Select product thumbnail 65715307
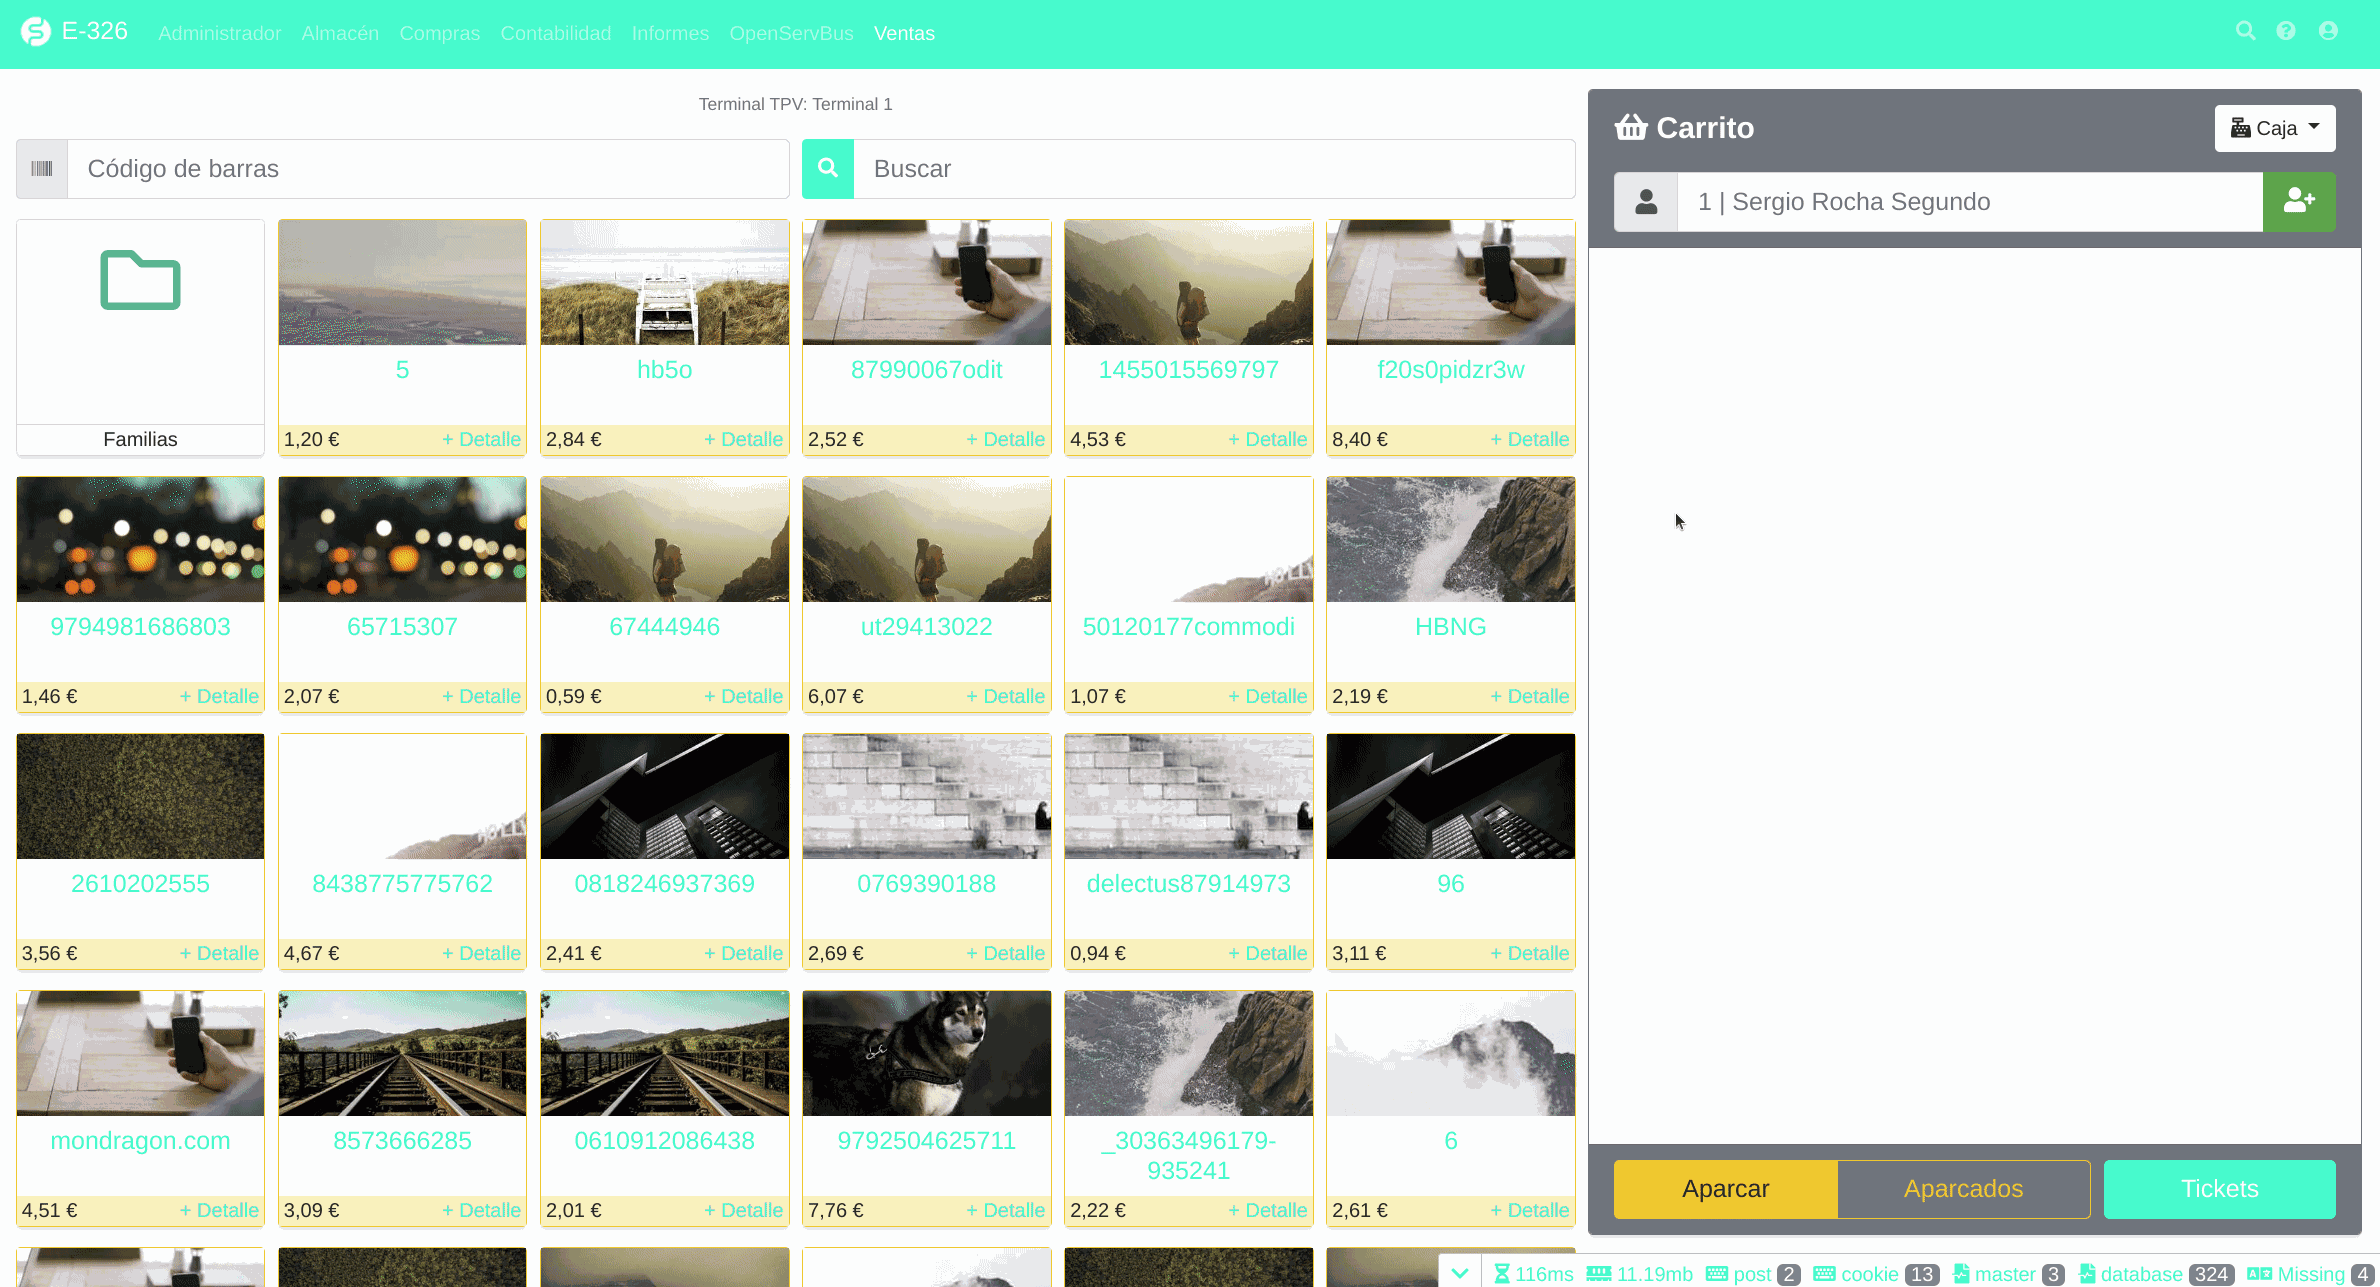The image size is (2380, 1287). point(403,540)
